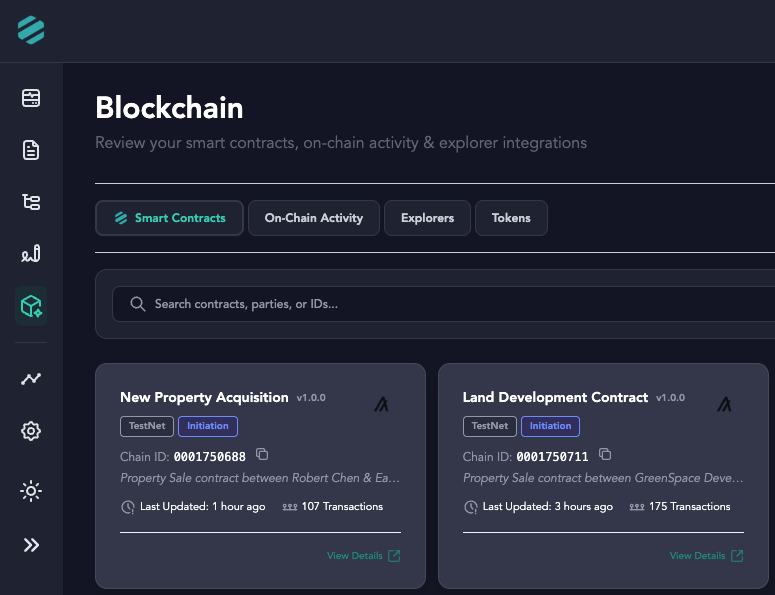775x595 pixels.
Task: Click TestNet badge on Land Development Contract card
Action: pos(490,426)
